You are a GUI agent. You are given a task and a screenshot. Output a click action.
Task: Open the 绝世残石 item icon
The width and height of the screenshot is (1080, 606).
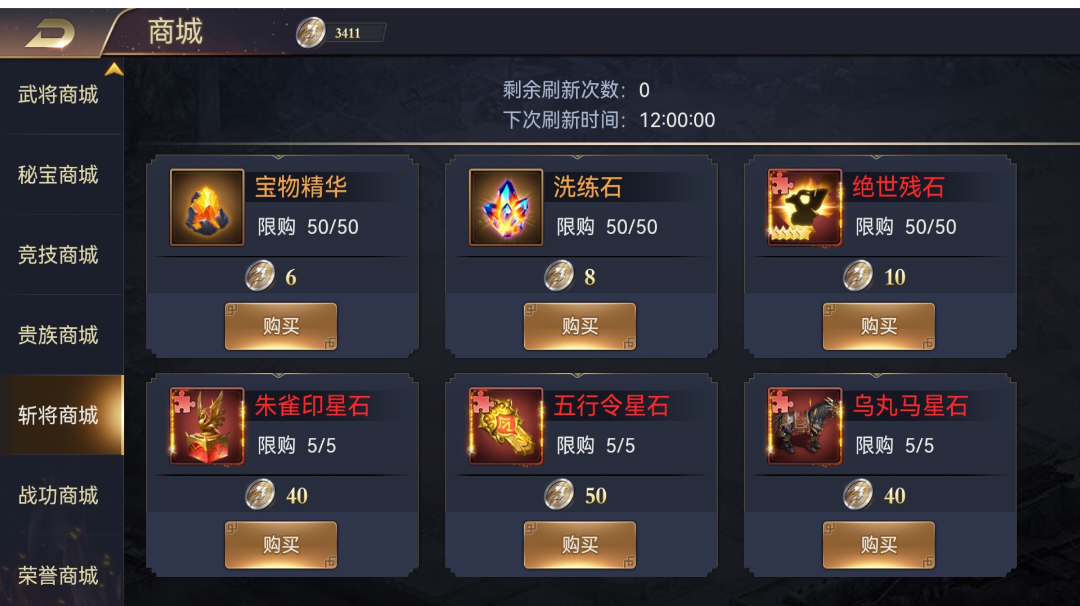[804, 207]
